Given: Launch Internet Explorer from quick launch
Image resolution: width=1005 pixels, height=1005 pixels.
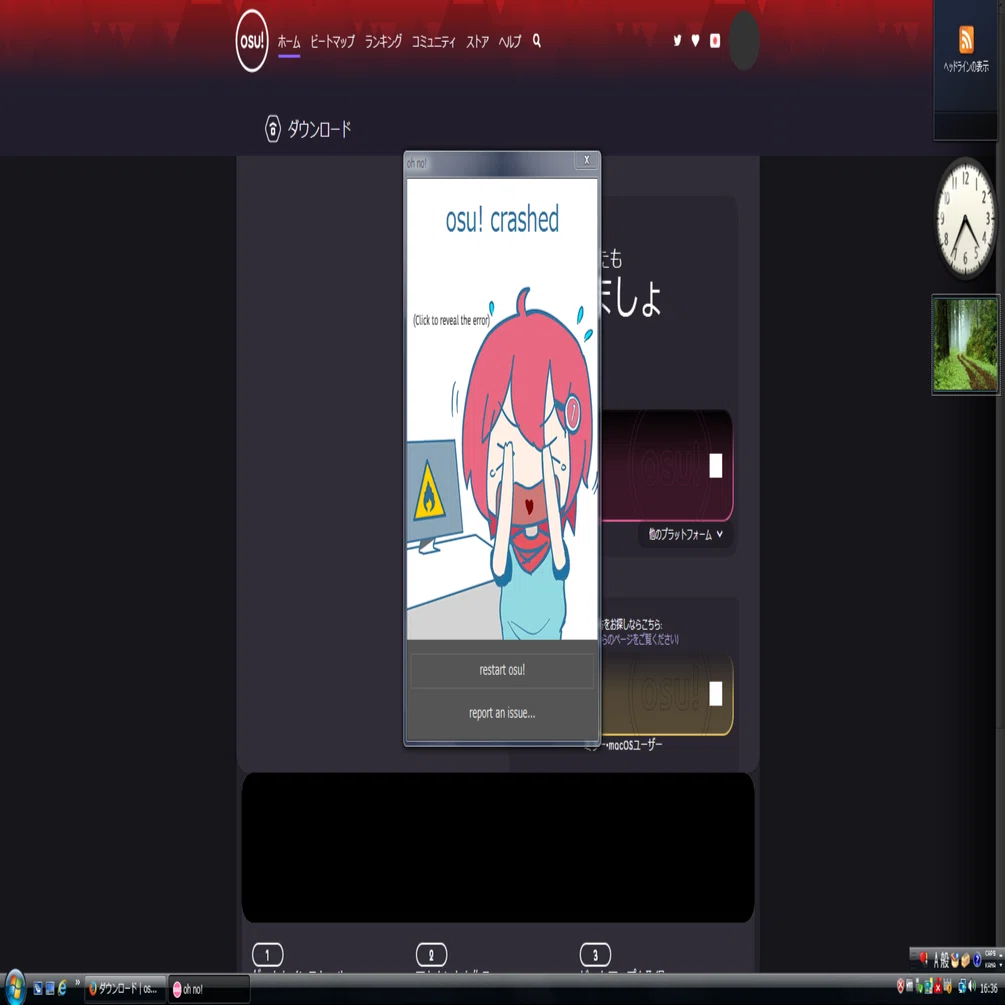Looking at the screenshot, I should pyautogui.click(x=62, y=988).
